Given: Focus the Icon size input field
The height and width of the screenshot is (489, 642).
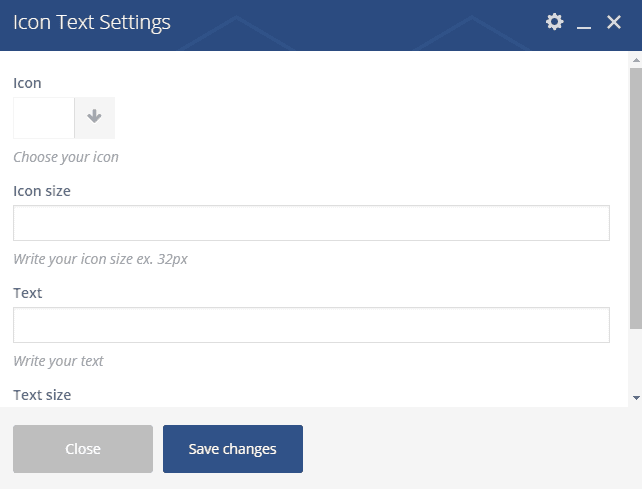Looking at the screenshot, I should [x=311, y=223].
